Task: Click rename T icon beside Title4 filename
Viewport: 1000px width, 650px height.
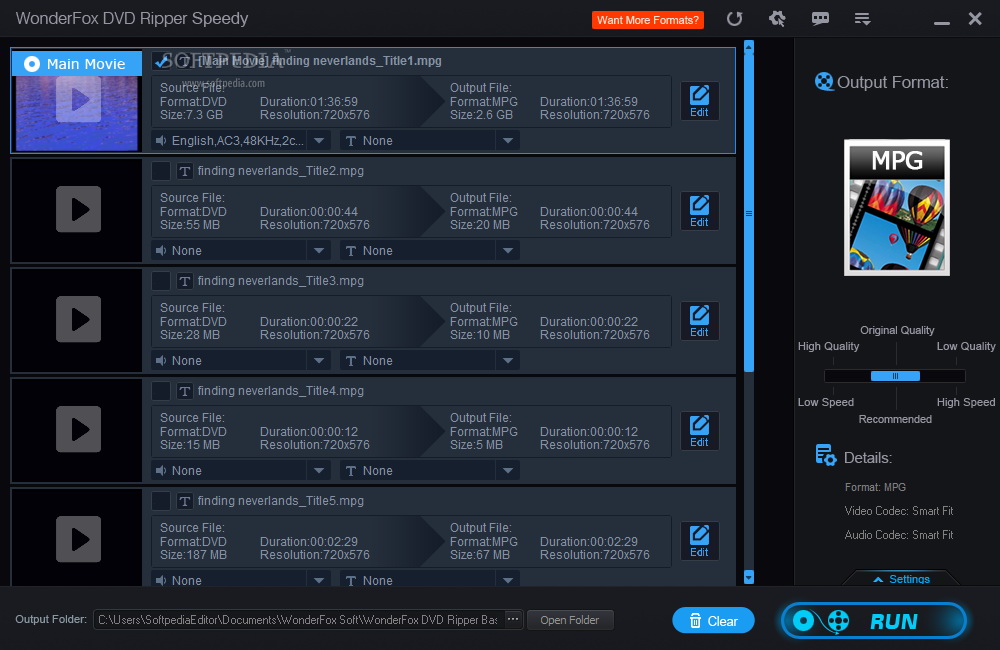Action: click(184, 391)
